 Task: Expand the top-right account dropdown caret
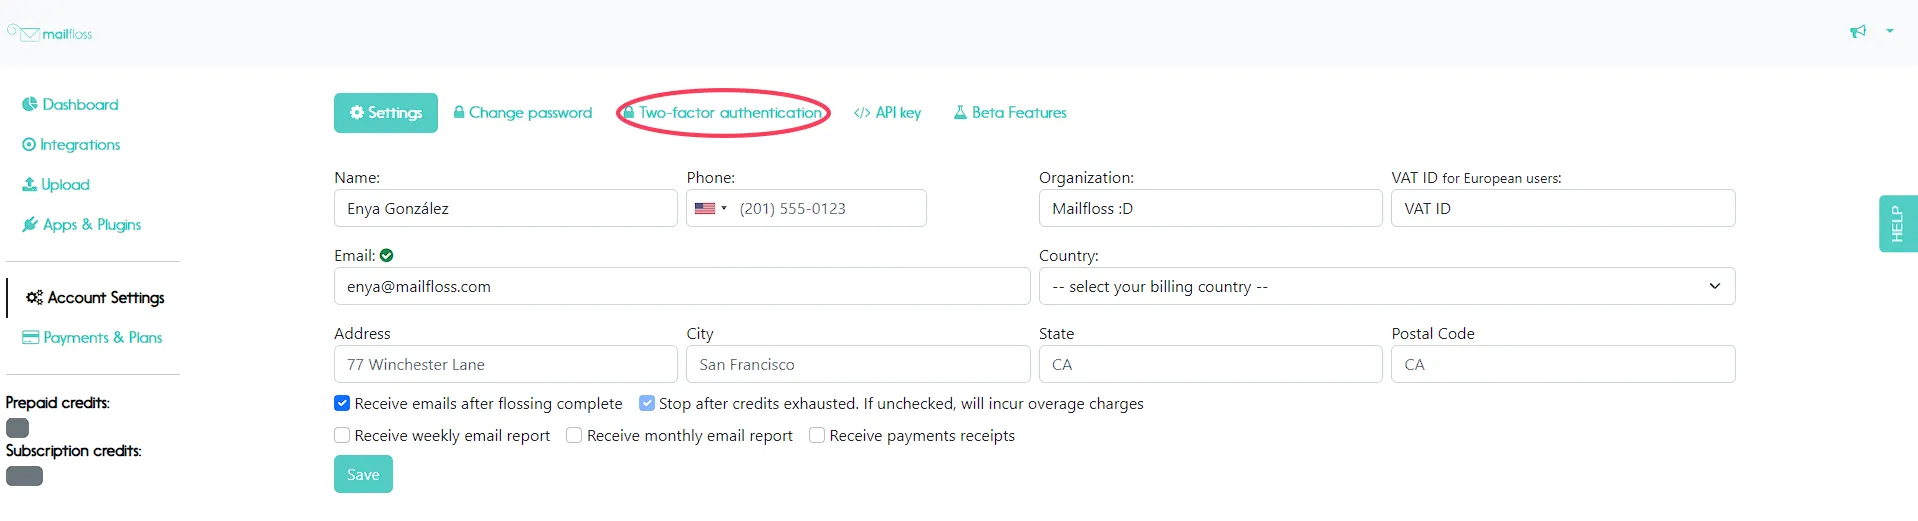click(1890, 31)
